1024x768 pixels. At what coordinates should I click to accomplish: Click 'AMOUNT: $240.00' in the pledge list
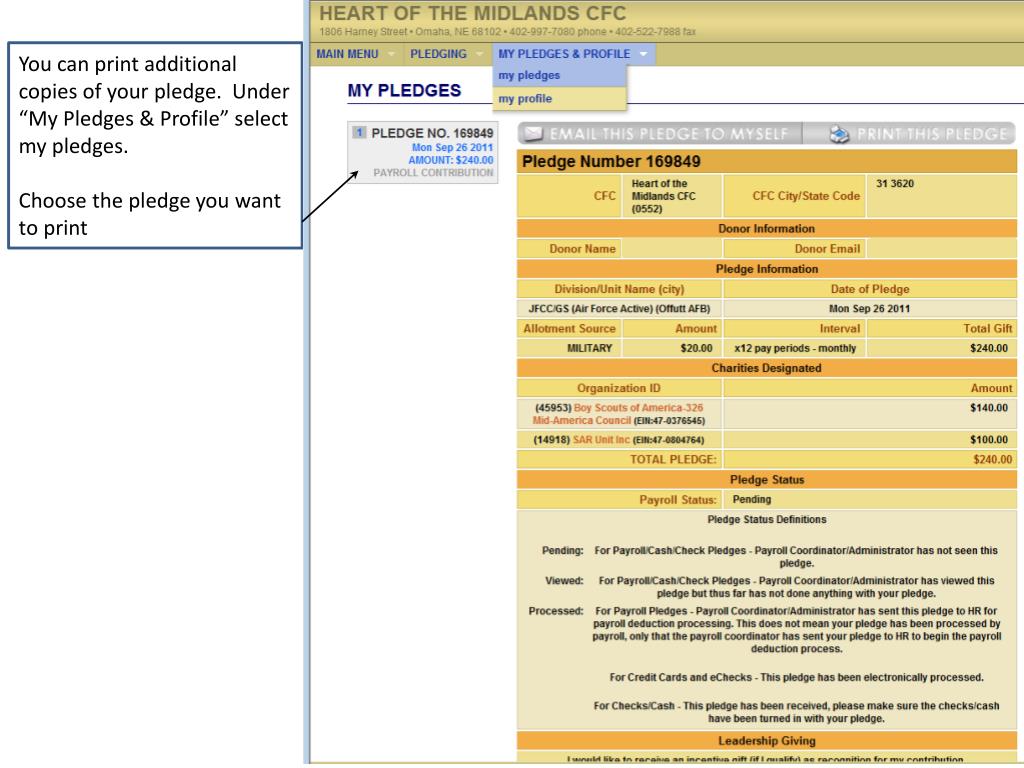click(x=451, y=160)
